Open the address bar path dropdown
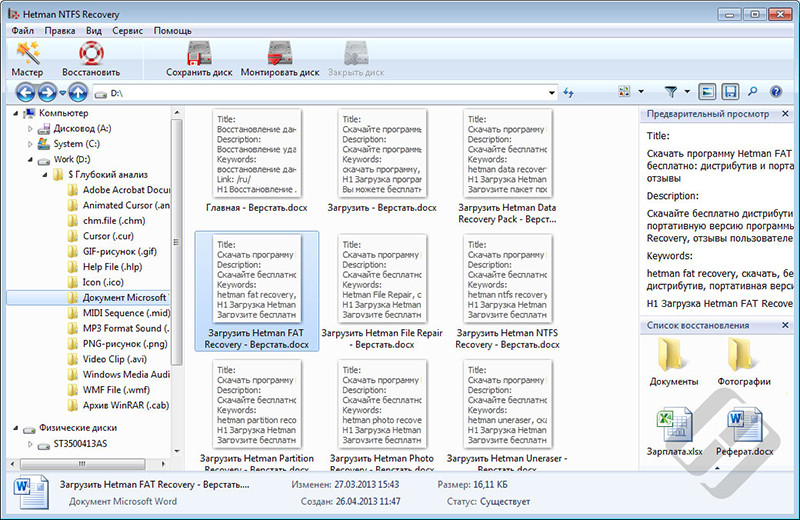 [552, 93]
